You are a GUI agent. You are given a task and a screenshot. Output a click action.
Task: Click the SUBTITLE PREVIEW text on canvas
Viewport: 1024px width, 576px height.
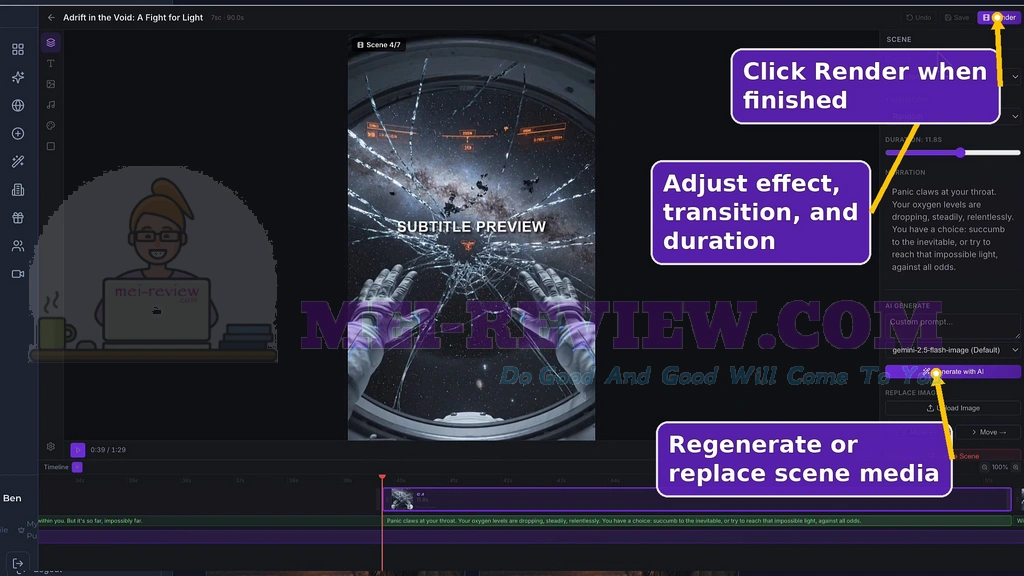click(x=472, y=227)
